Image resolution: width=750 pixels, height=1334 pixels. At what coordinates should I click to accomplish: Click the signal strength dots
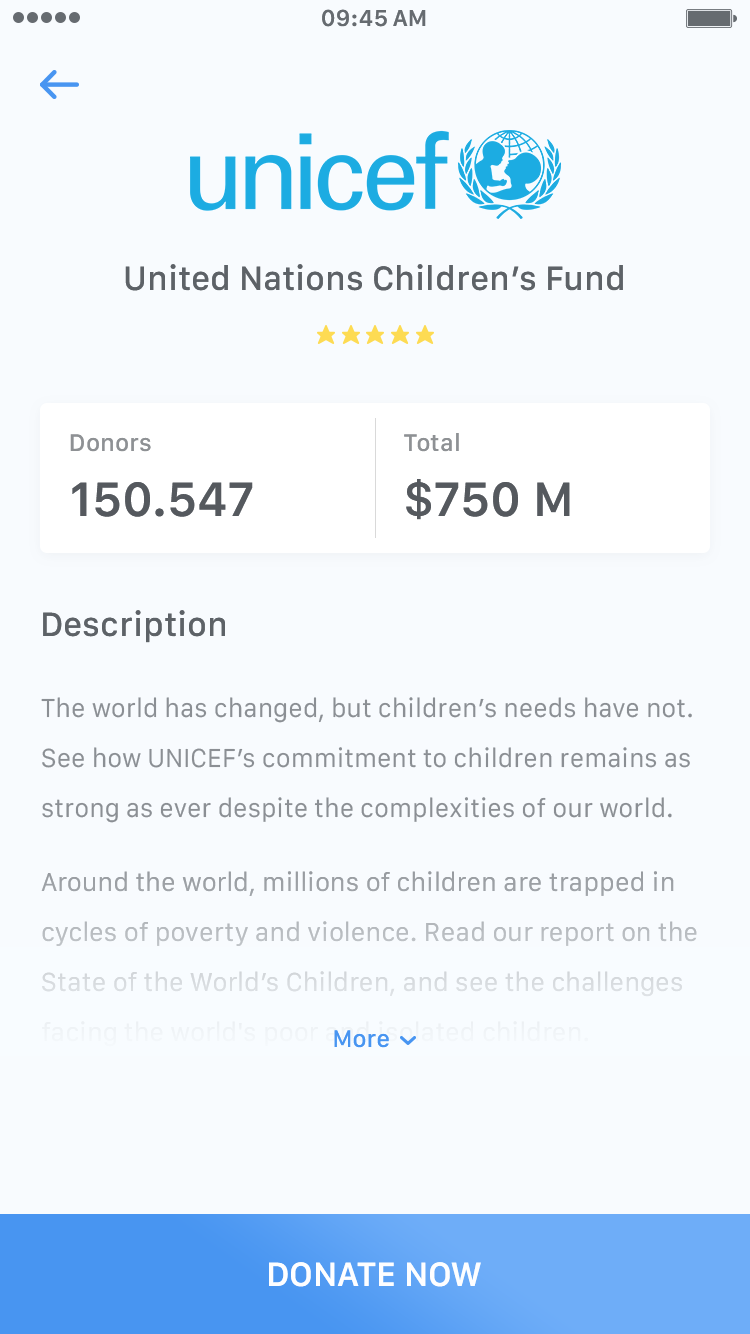[47, 19]
